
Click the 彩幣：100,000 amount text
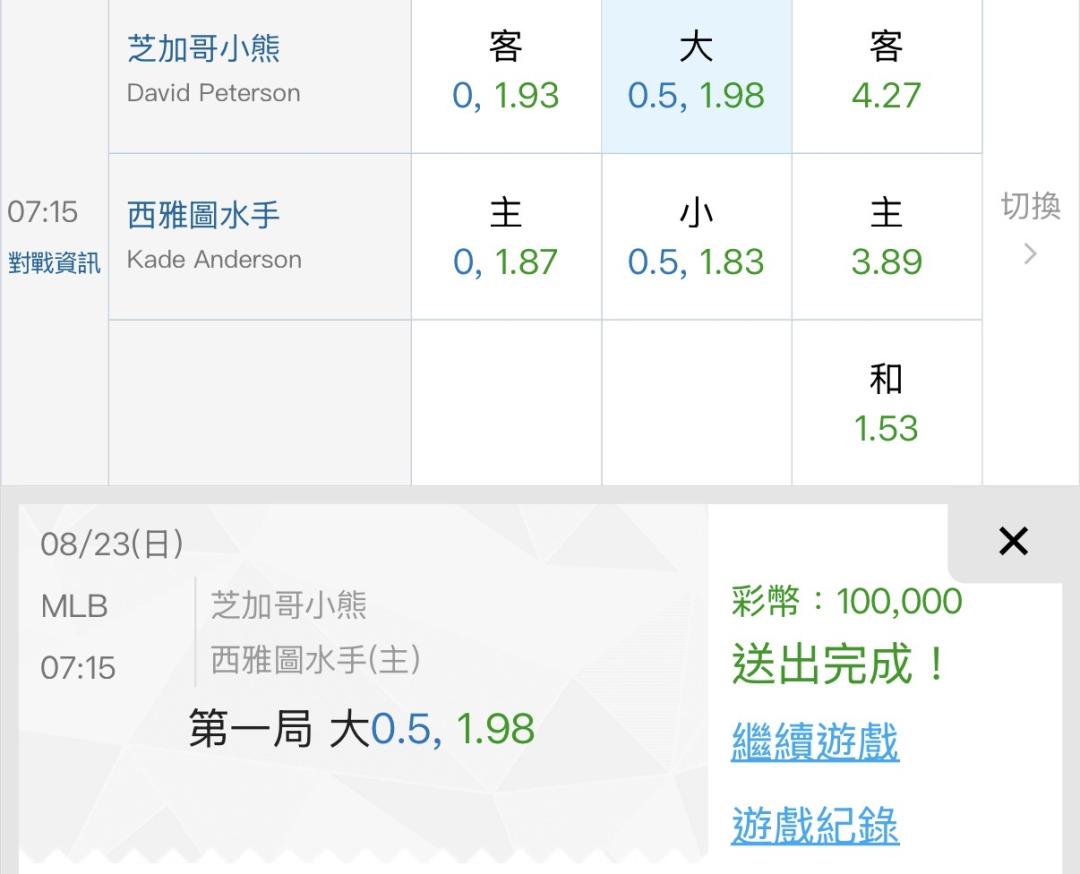point(847,601)
